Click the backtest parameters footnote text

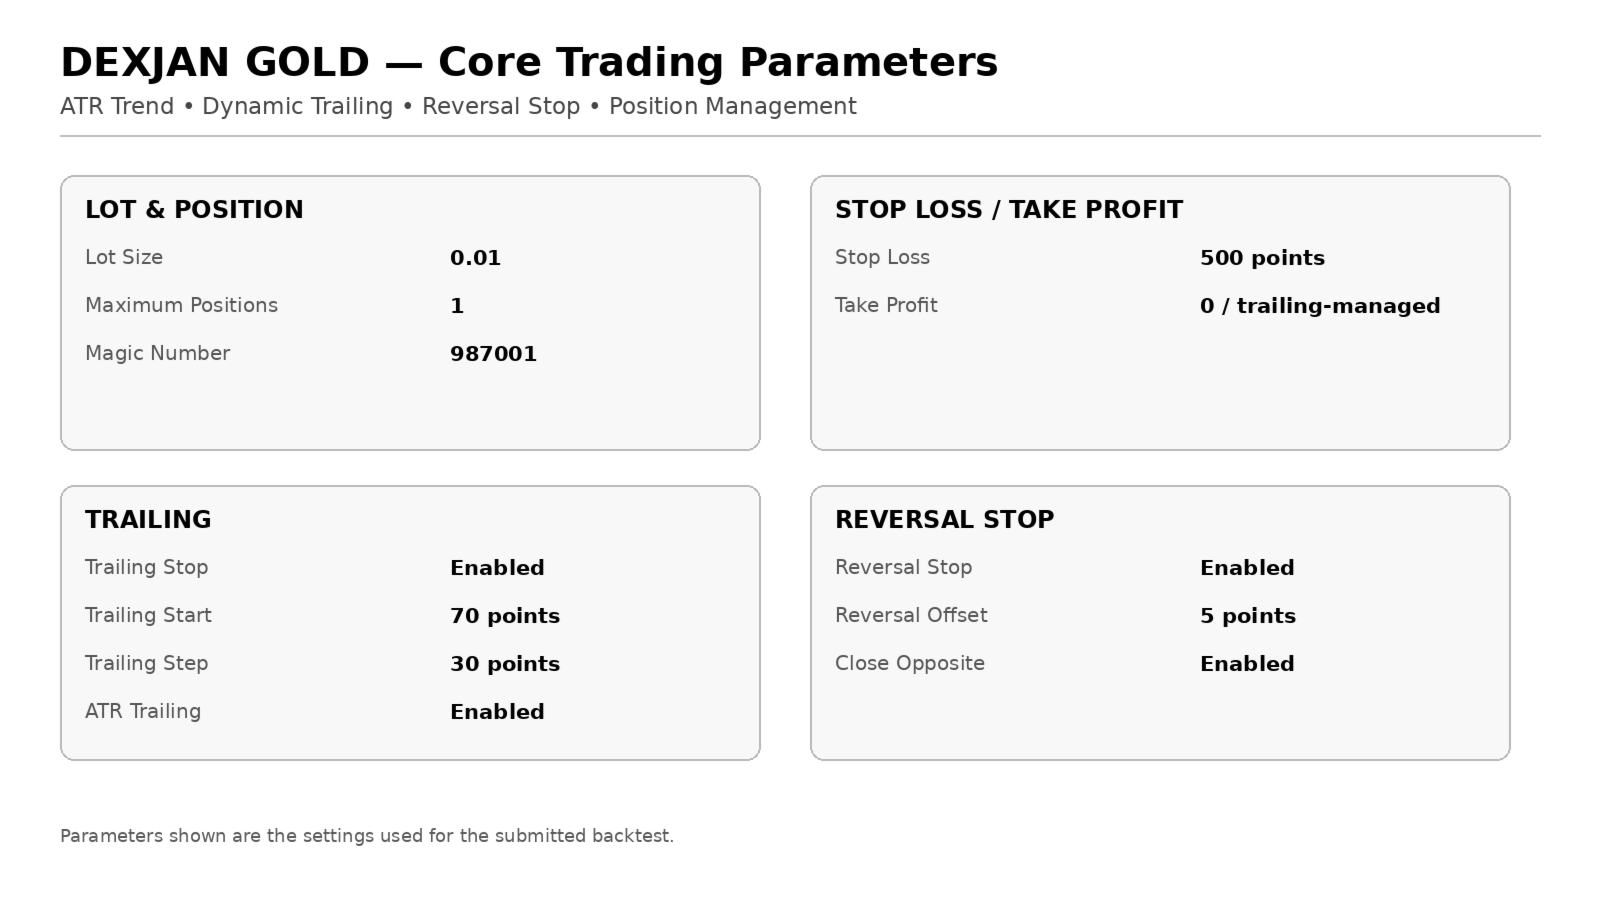[367, 836]
